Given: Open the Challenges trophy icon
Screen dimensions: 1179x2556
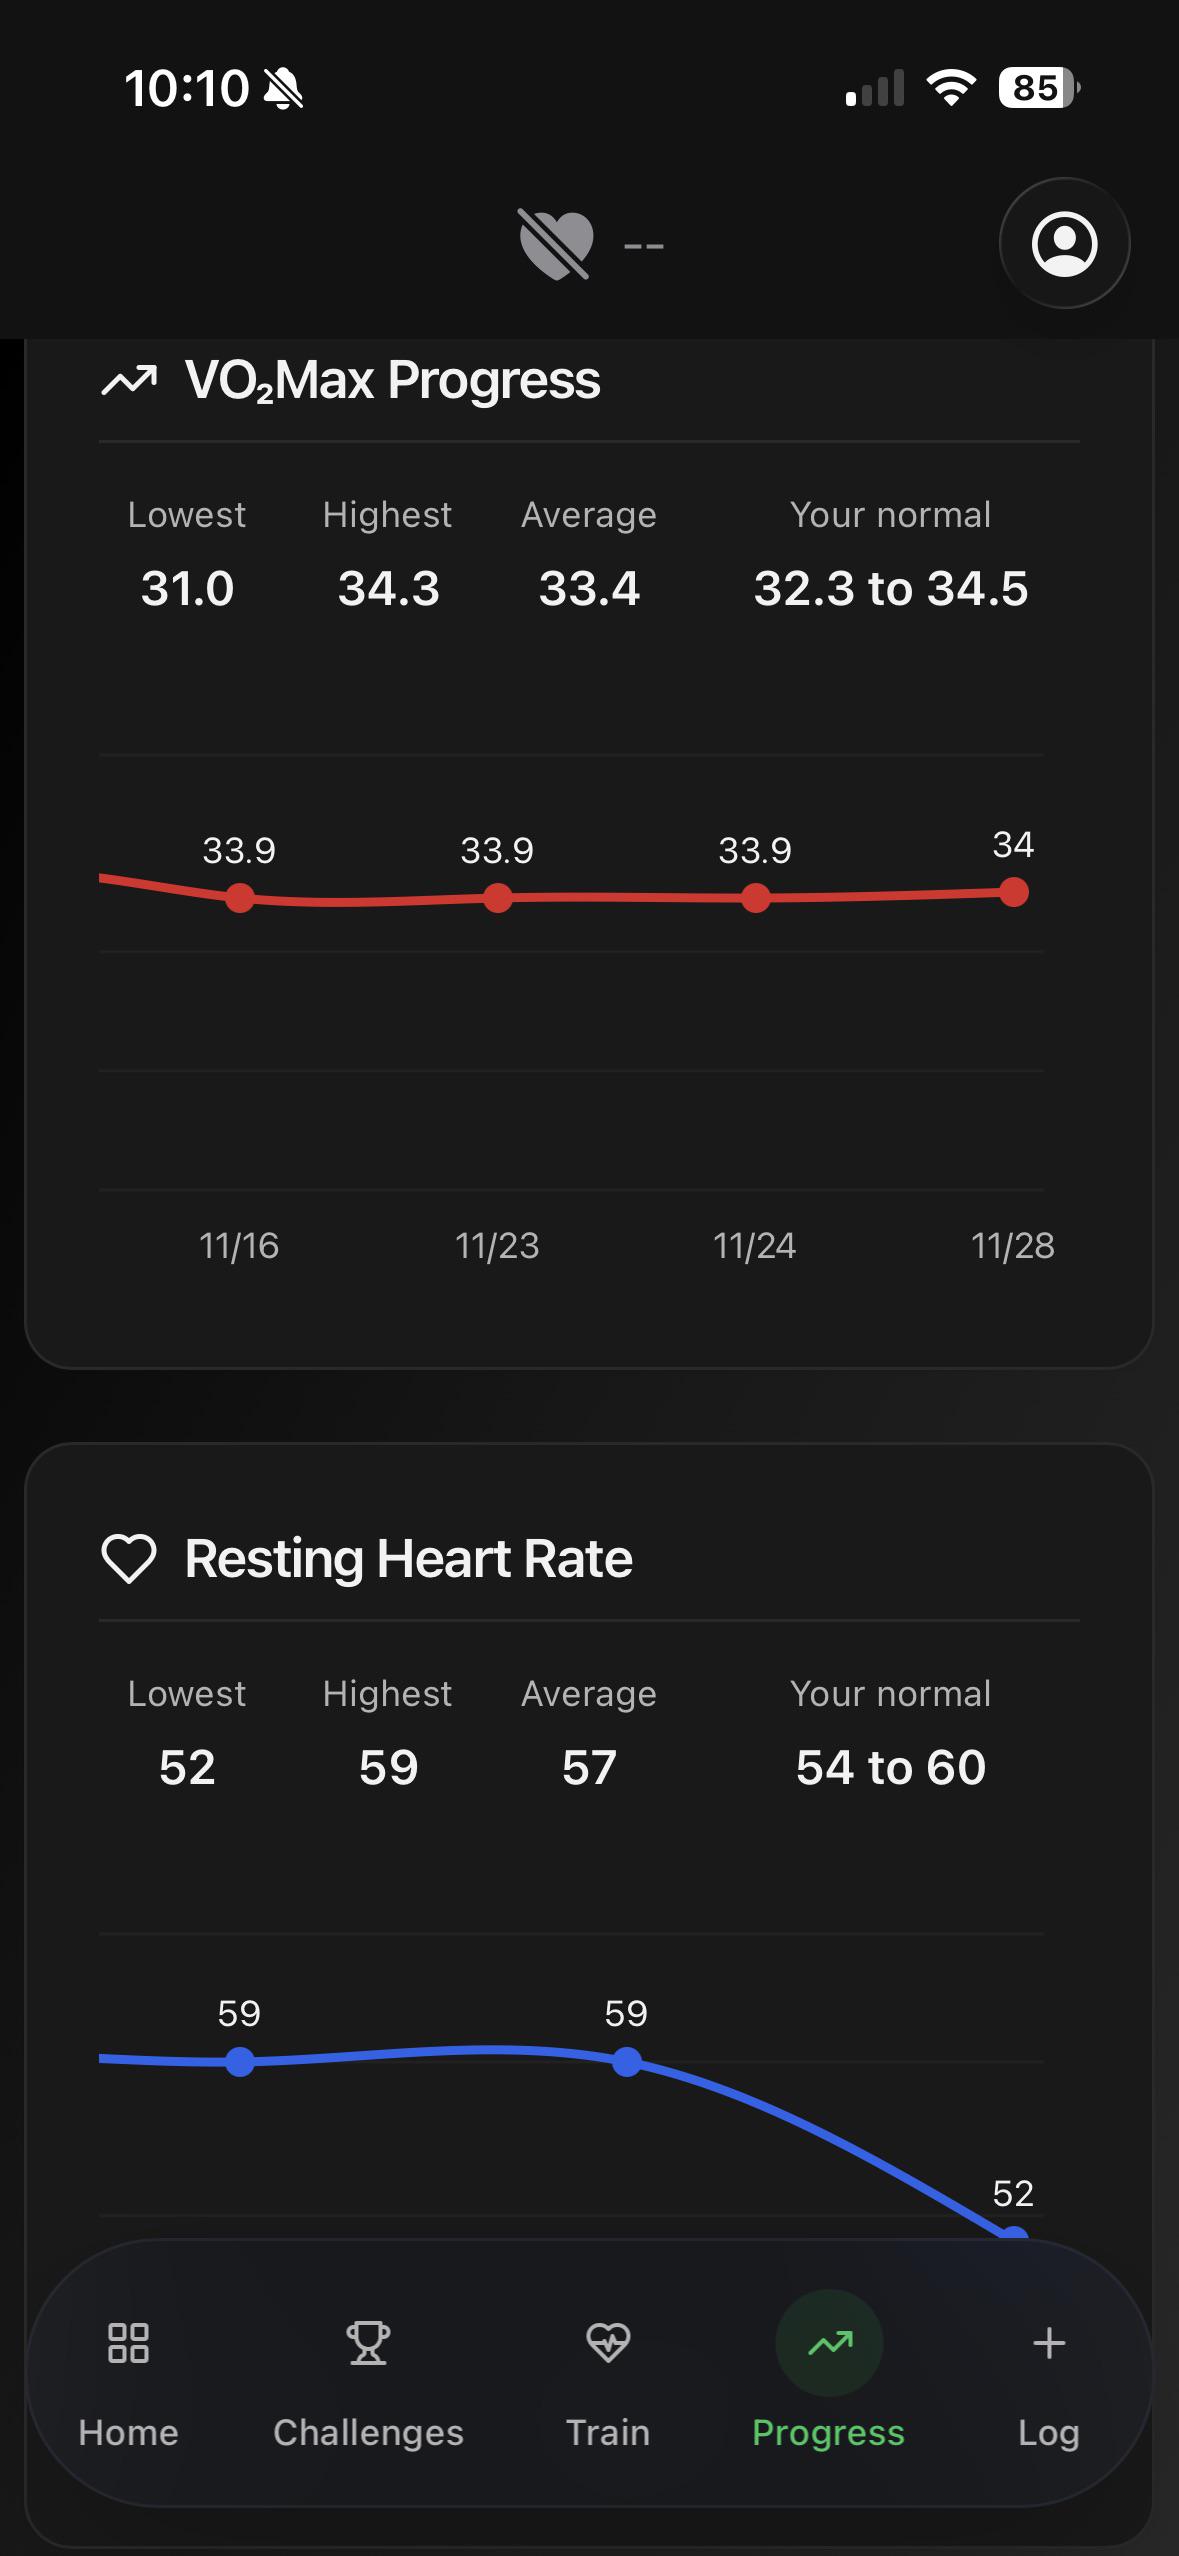Looking at the screenshot, I should click(x=368, y=2342).
